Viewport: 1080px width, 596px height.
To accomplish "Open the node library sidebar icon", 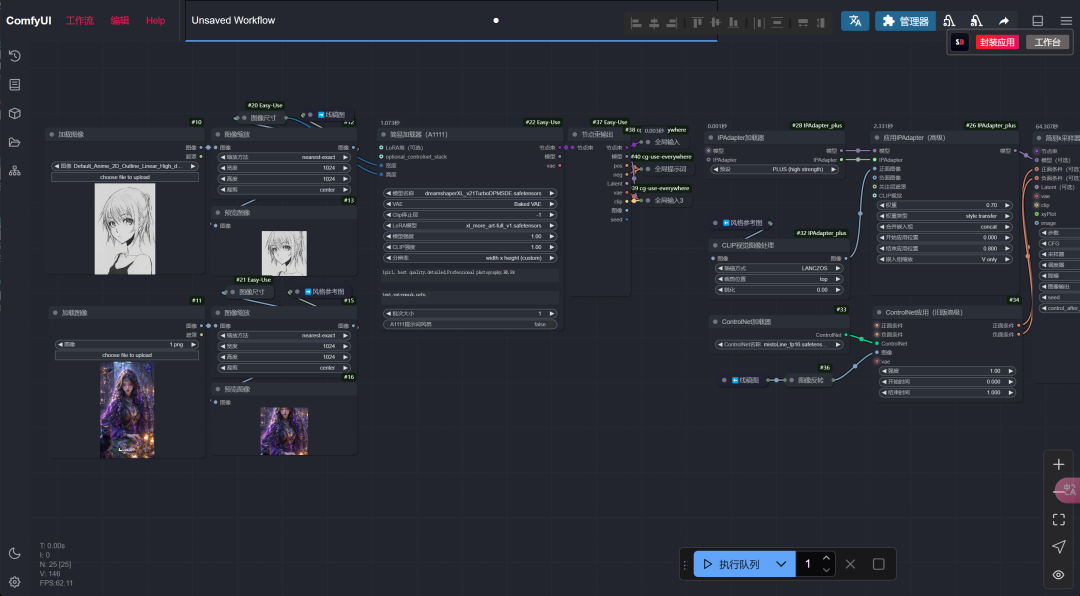I will click(14, 85).
